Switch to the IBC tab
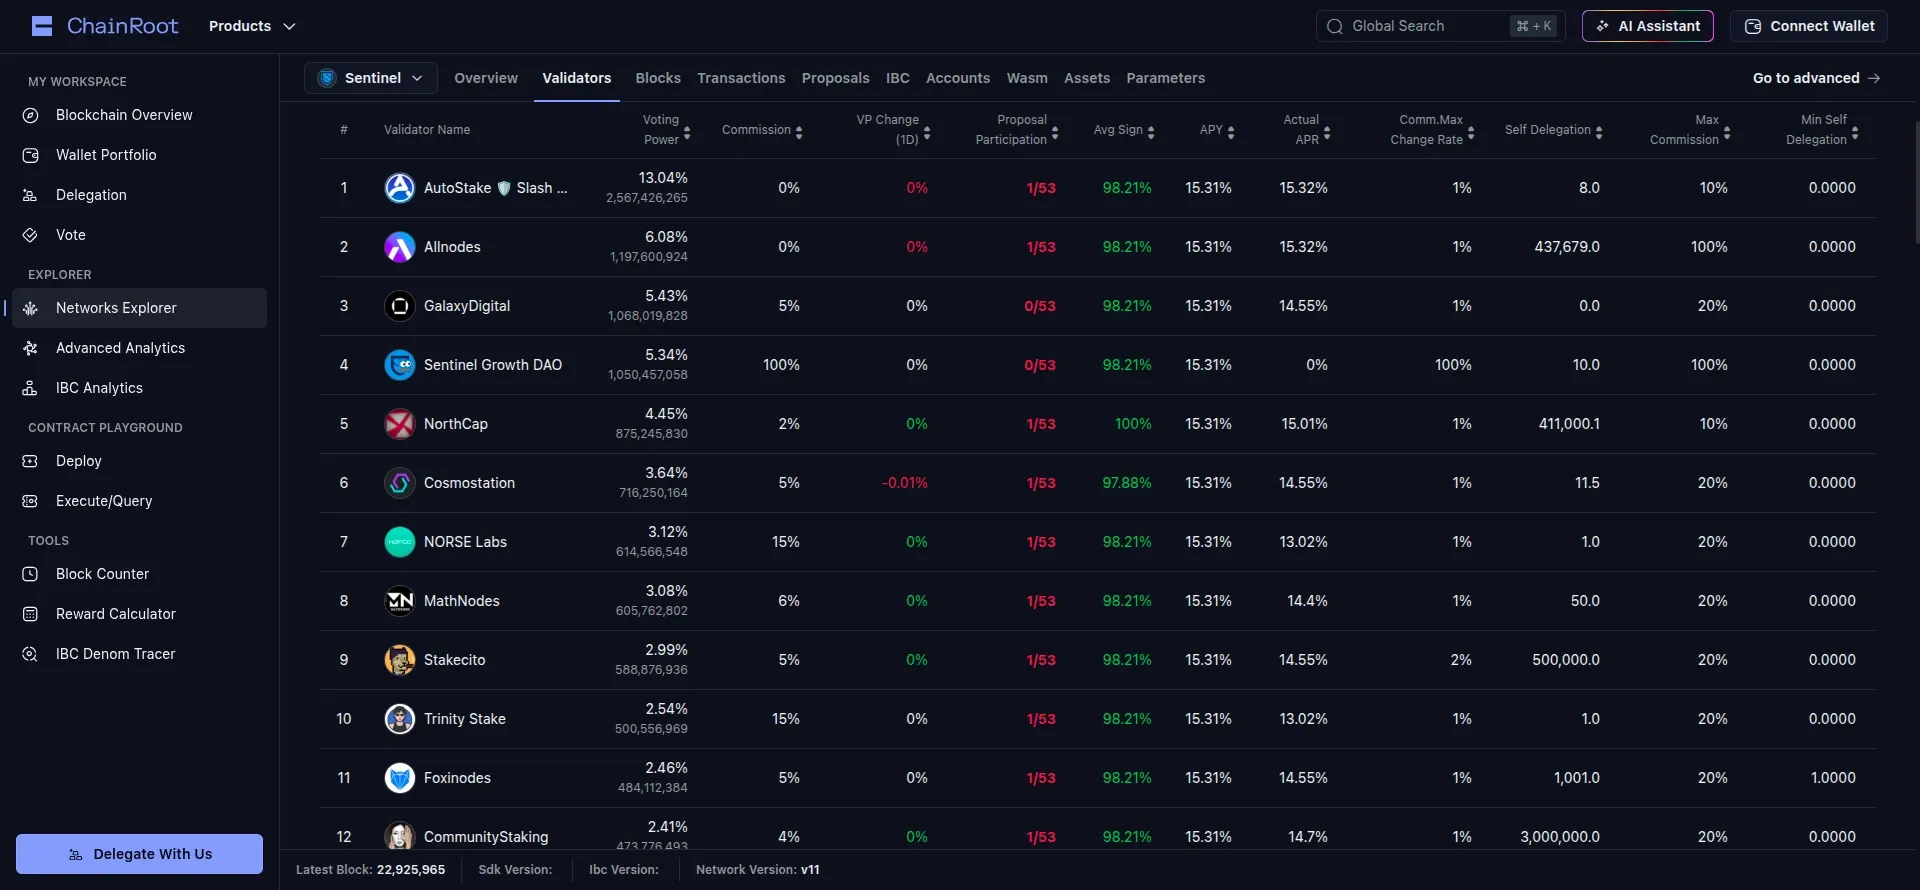Screen dimensions: 1920x890 coord(898,78)
